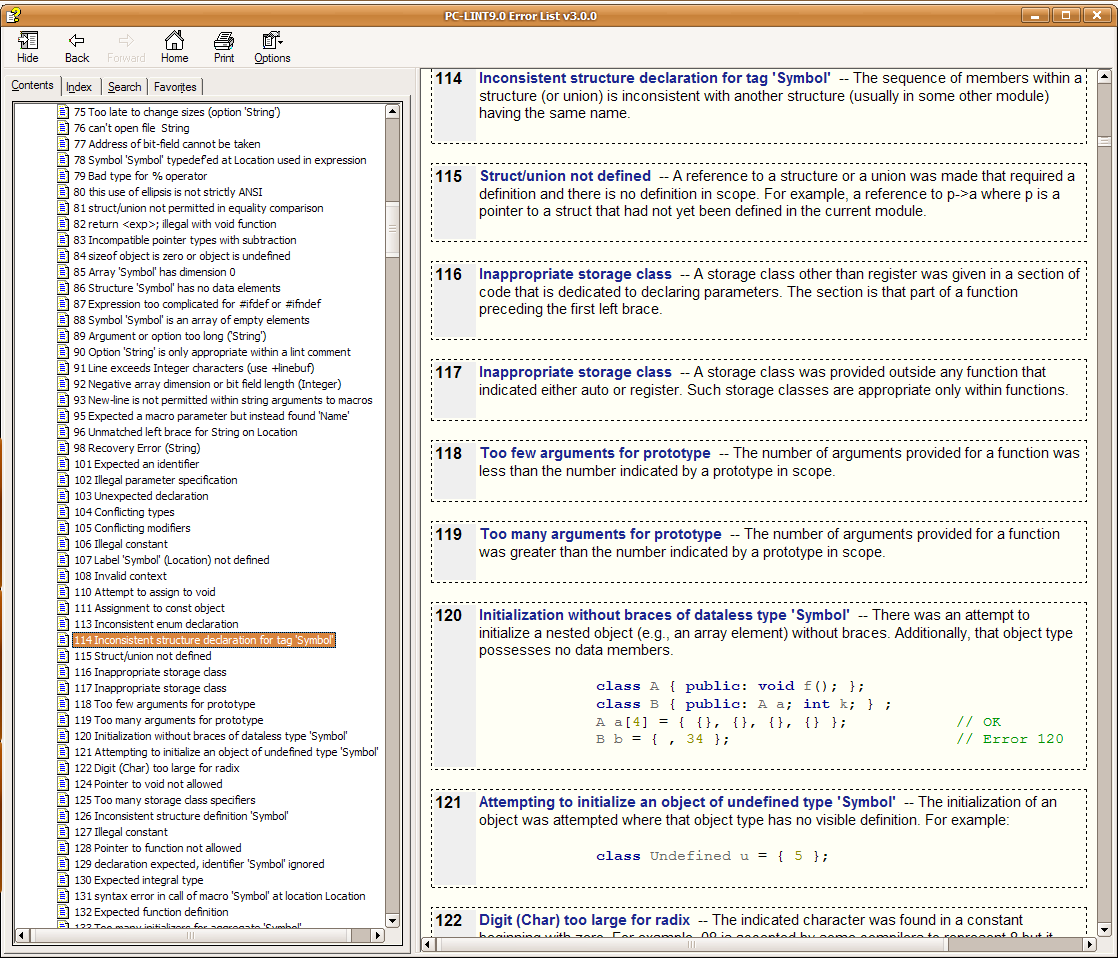The height and width of the screenshot is (958, 1118).
Task: Click contents tree scroll-down arrow
Action: click(392, 920)
